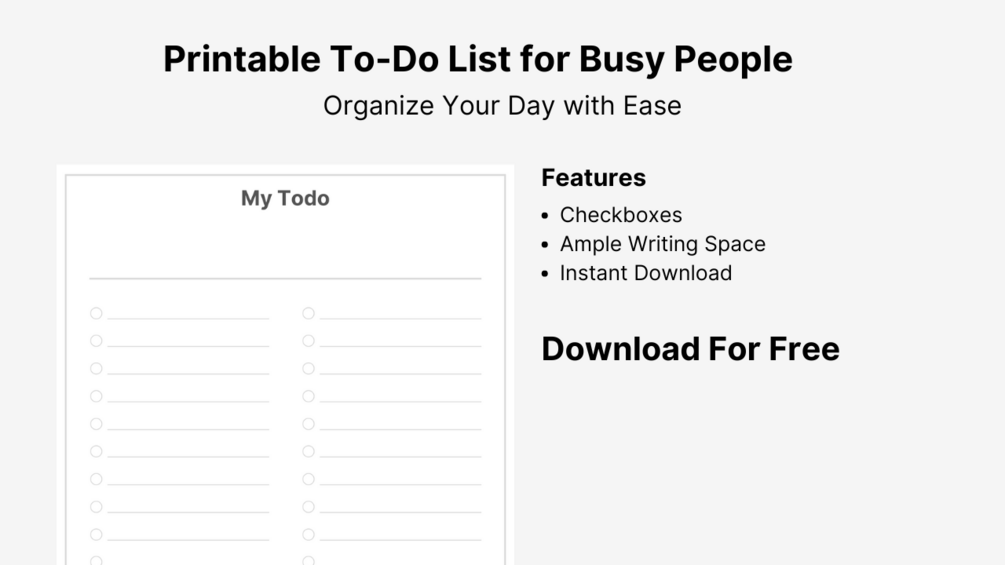Select the Ample Writing Space feature item
The image size is (1005, 565).
[x=662, y=244]
